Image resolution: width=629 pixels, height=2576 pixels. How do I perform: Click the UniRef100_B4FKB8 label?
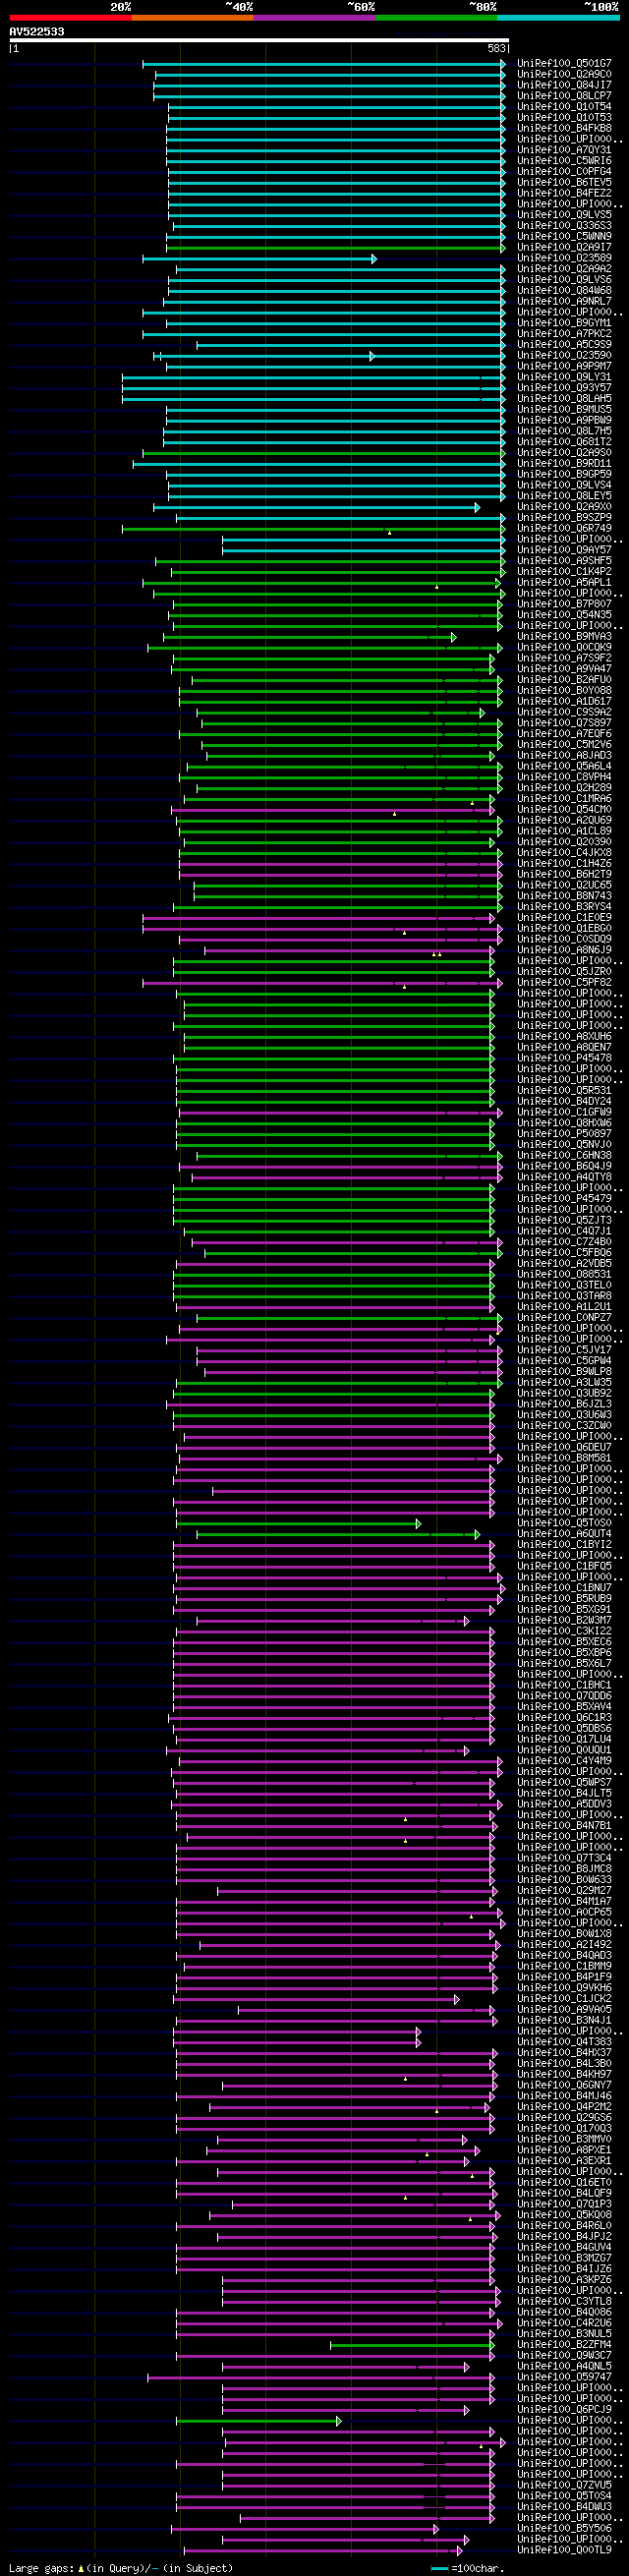pos(565,129)
